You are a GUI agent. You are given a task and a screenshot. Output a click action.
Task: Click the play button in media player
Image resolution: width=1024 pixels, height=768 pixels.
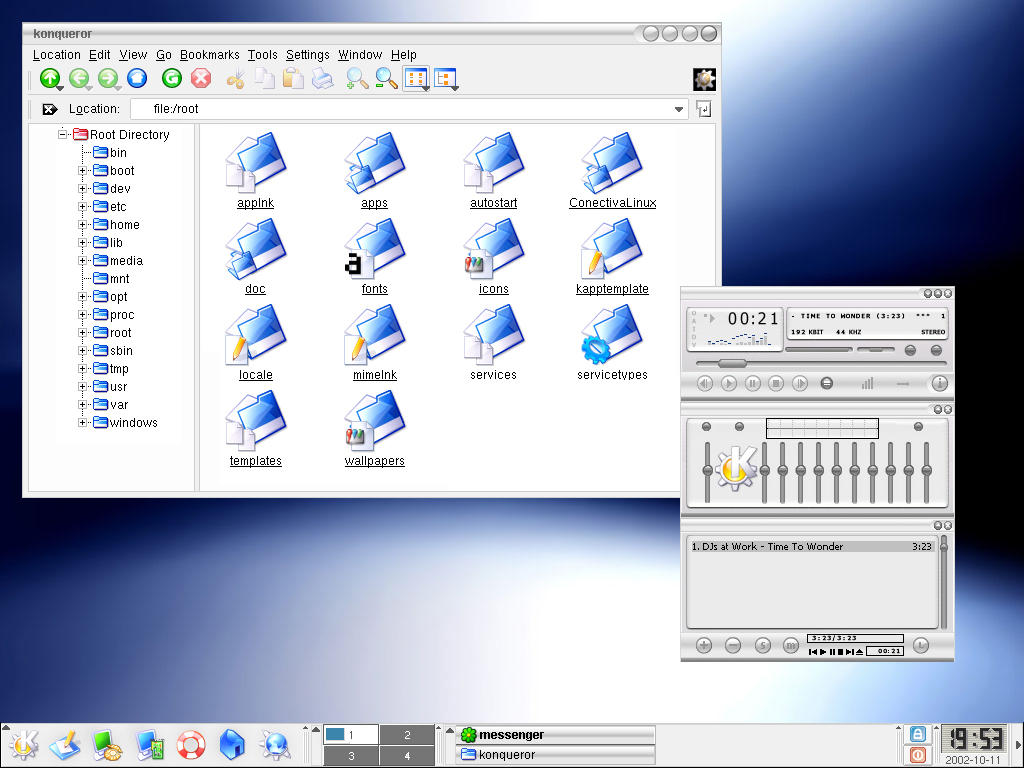pos(729,383)
